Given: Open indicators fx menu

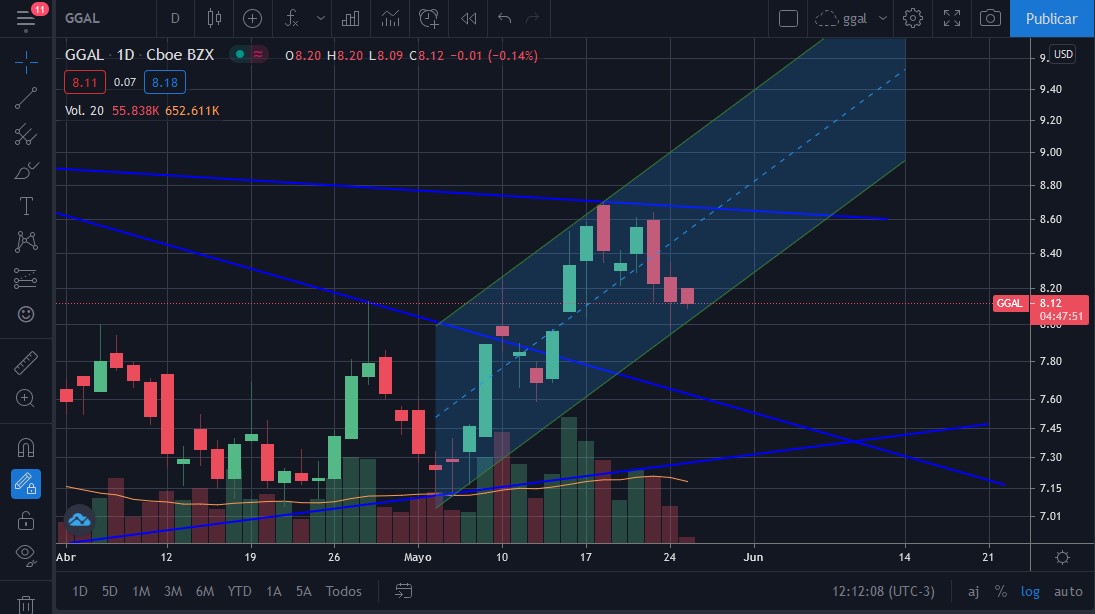Looking at the screenshot, I should pyautogui.click(x=292, y=19).
